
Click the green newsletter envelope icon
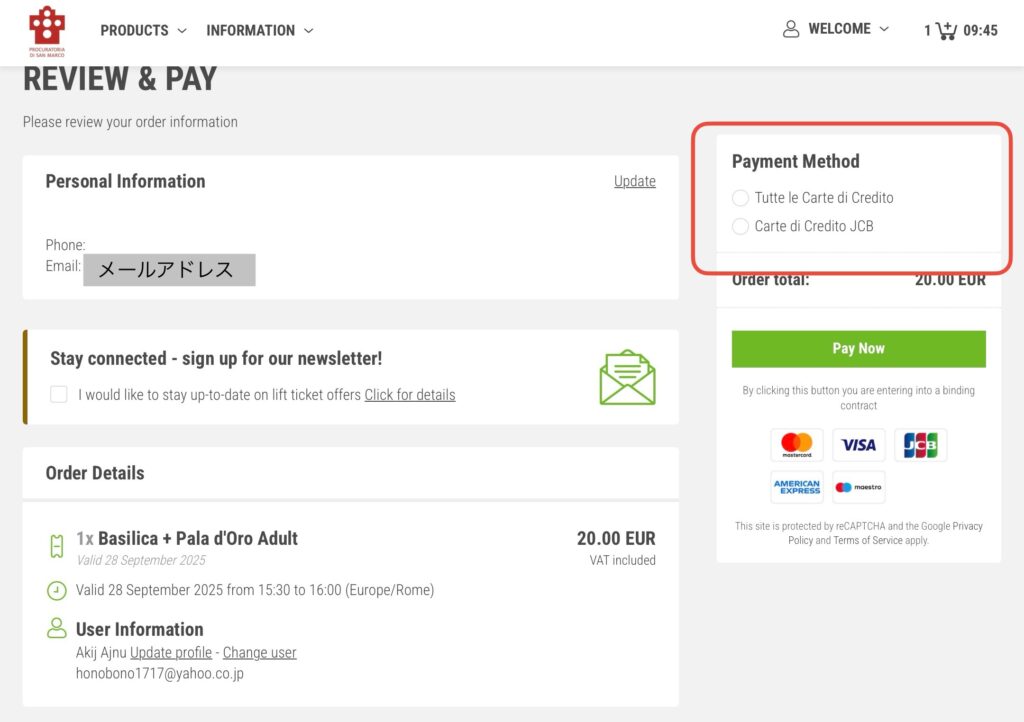point(627,377)
